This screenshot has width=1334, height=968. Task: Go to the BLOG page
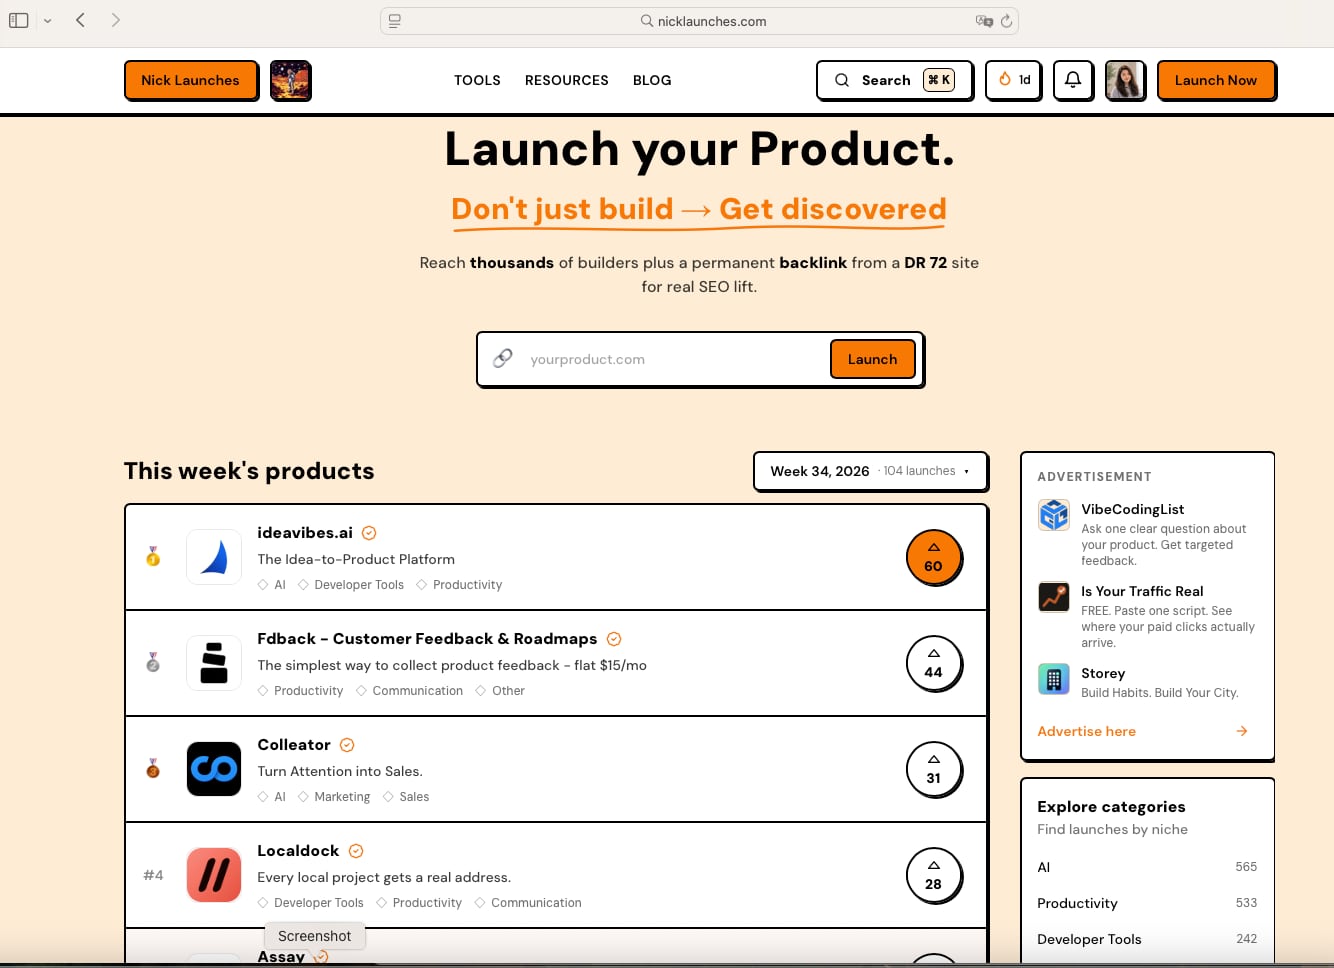(x=652, y=80)
